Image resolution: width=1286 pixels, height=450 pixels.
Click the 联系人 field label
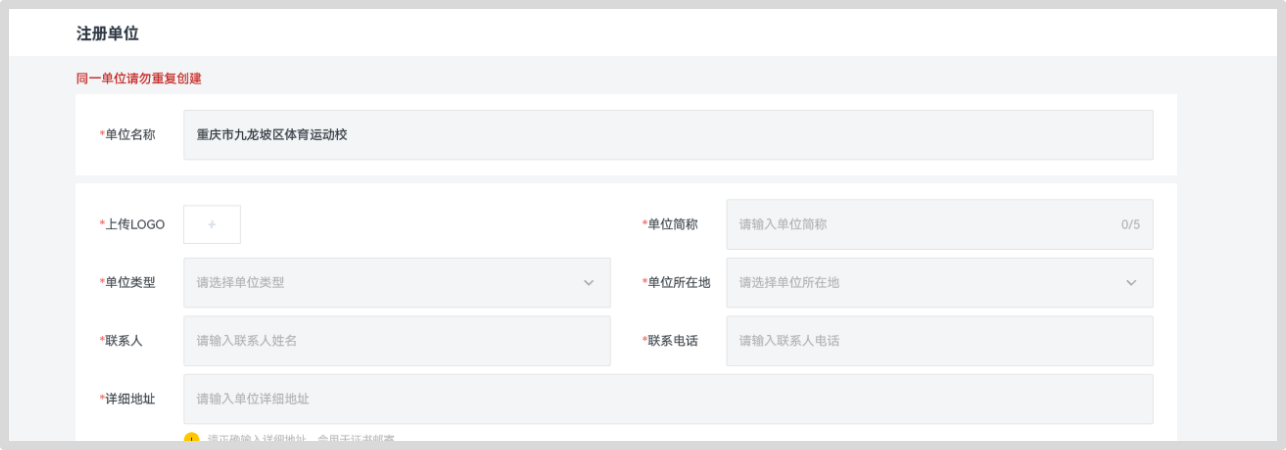[123, 341]
